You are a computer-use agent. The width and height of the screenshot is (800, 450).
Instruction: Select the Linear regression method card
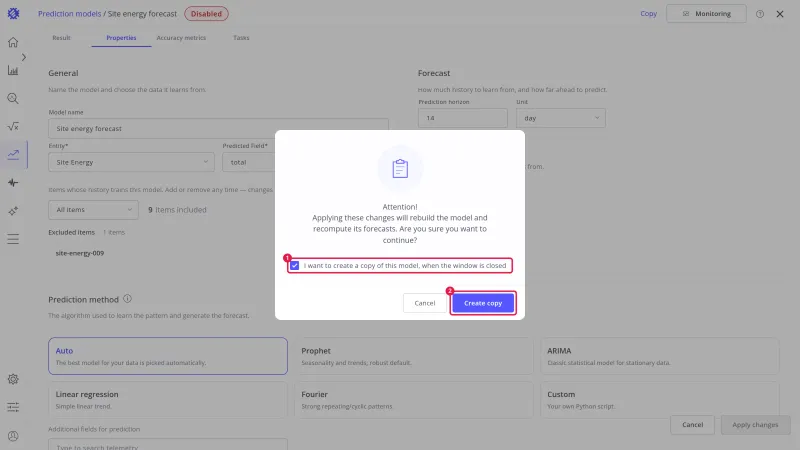pos(168,399)
